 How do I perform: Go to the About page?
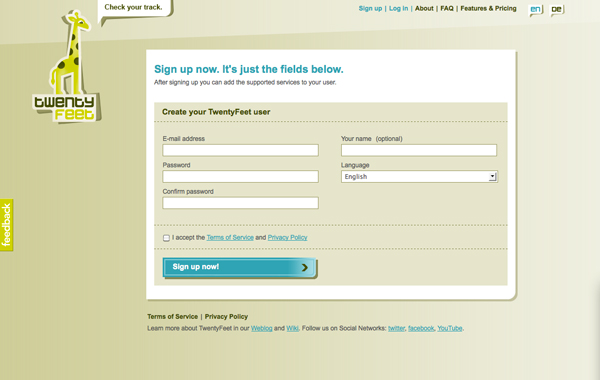(x=424, y=8)
